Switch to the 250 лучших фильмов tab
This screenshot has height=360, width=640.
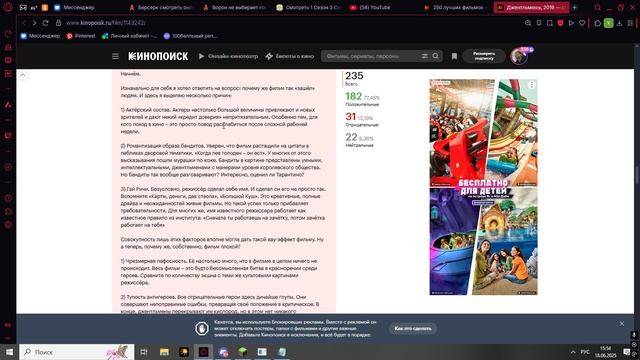pos(455,7)
